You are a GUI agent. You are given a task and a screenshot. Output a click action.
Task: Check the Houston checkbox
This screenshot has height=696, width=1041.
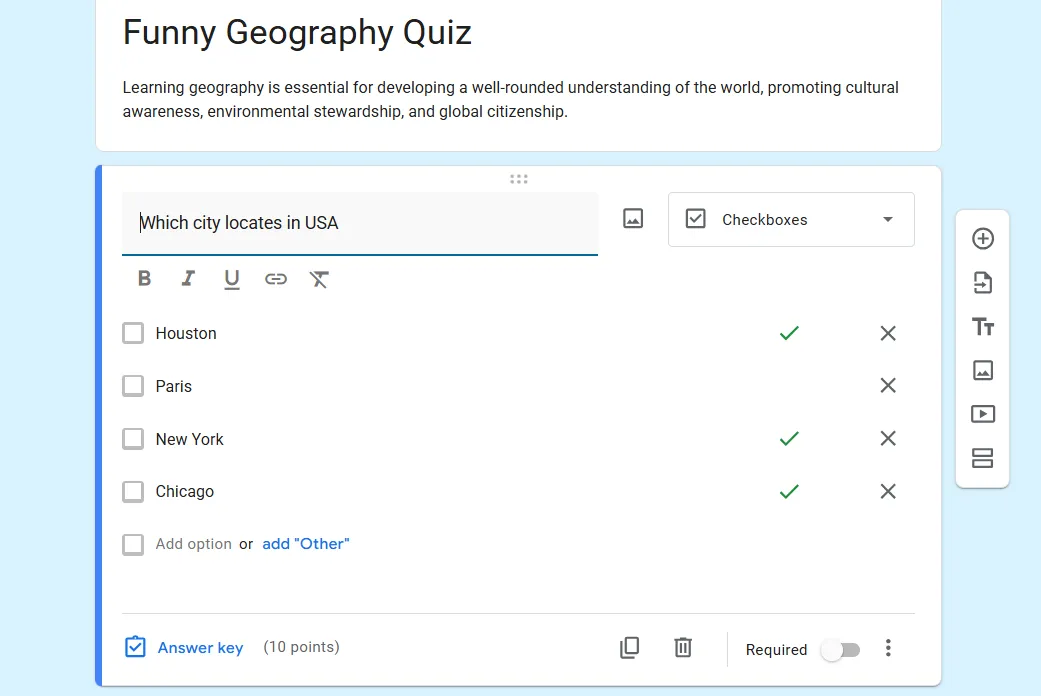point(133,333)
